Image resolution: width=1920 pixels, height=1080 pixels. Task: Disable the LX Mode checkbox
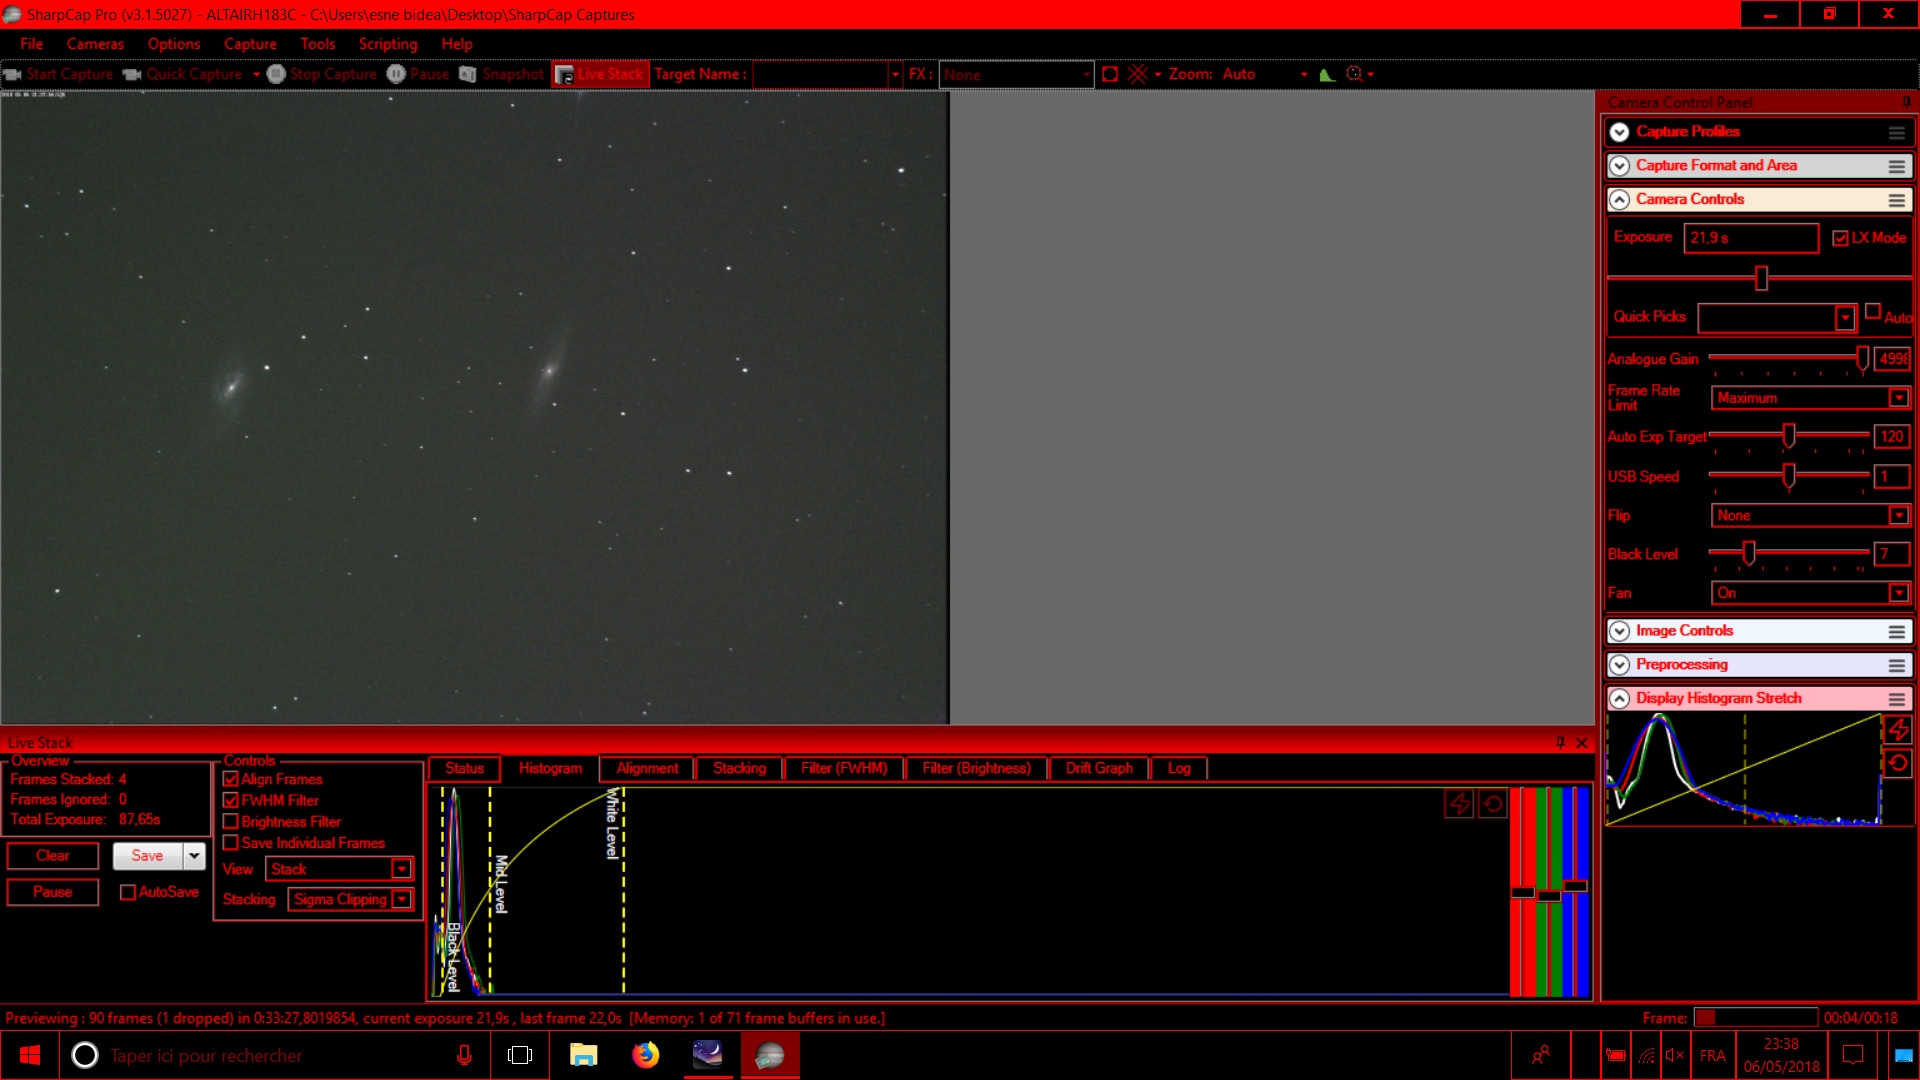click(1840, 238)
